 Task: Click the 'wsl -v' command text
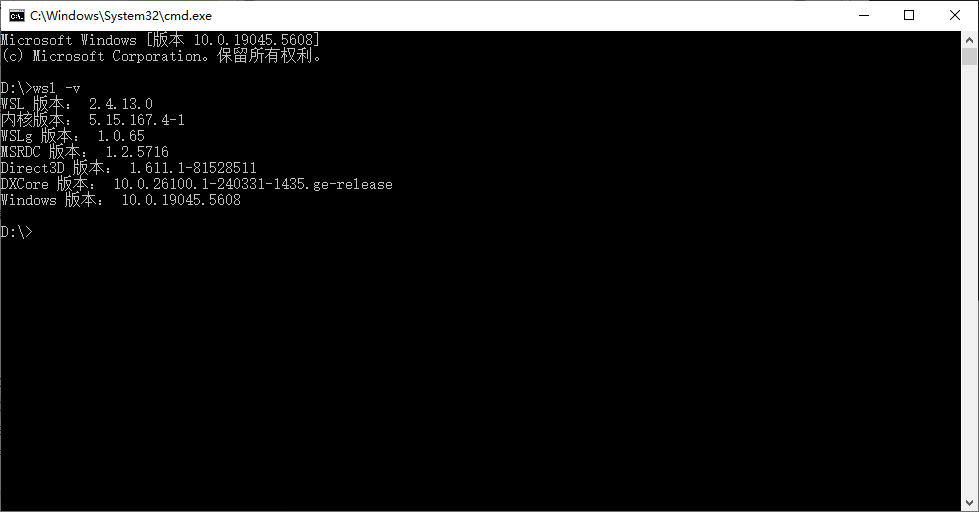pos(56,88)
